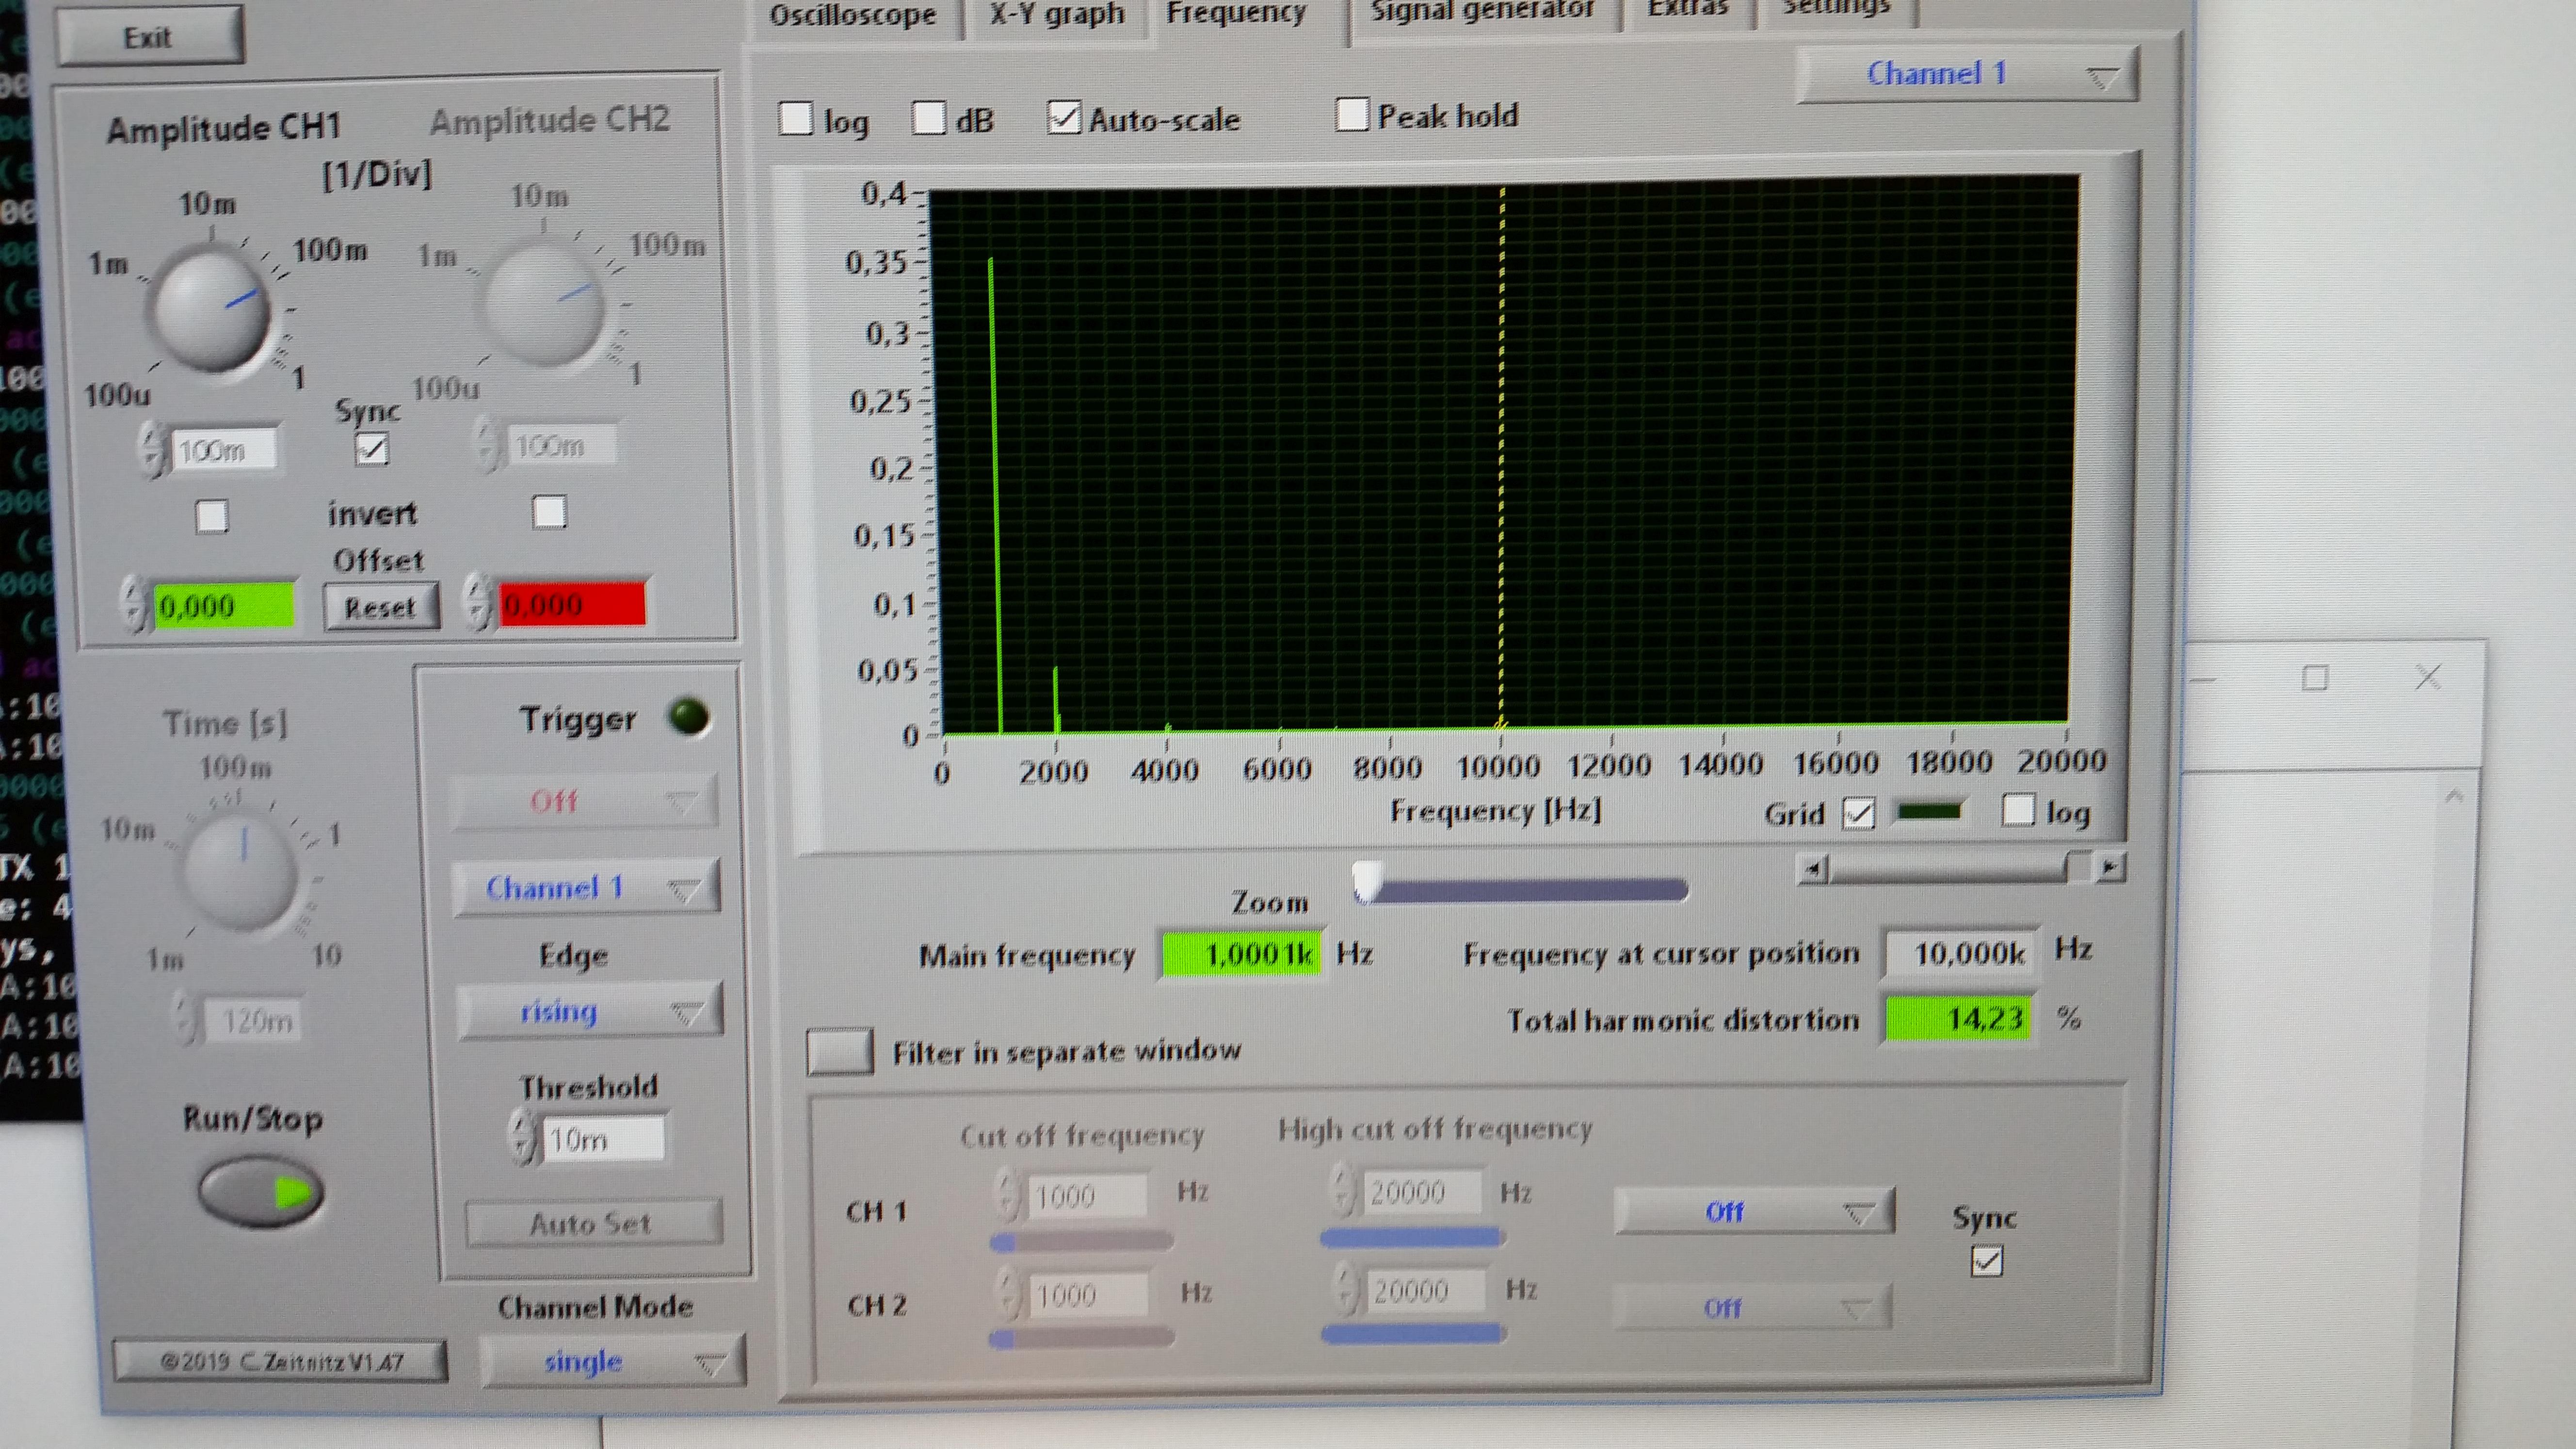
Task: Open the Trigger Channel 1 dropdown
Action: point(585,887)
